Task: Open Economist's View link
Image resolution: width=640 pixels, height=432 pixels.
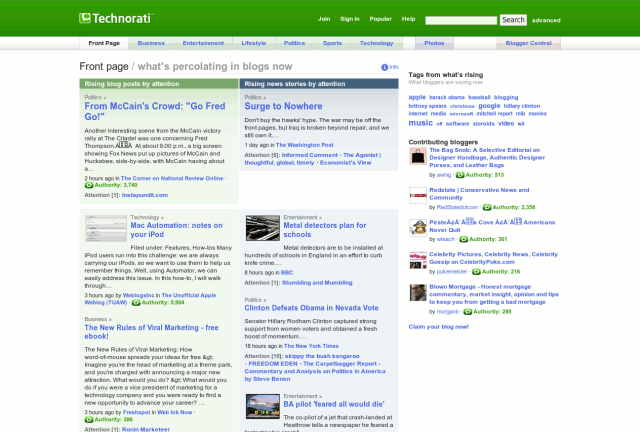Action: click(345, 163)
